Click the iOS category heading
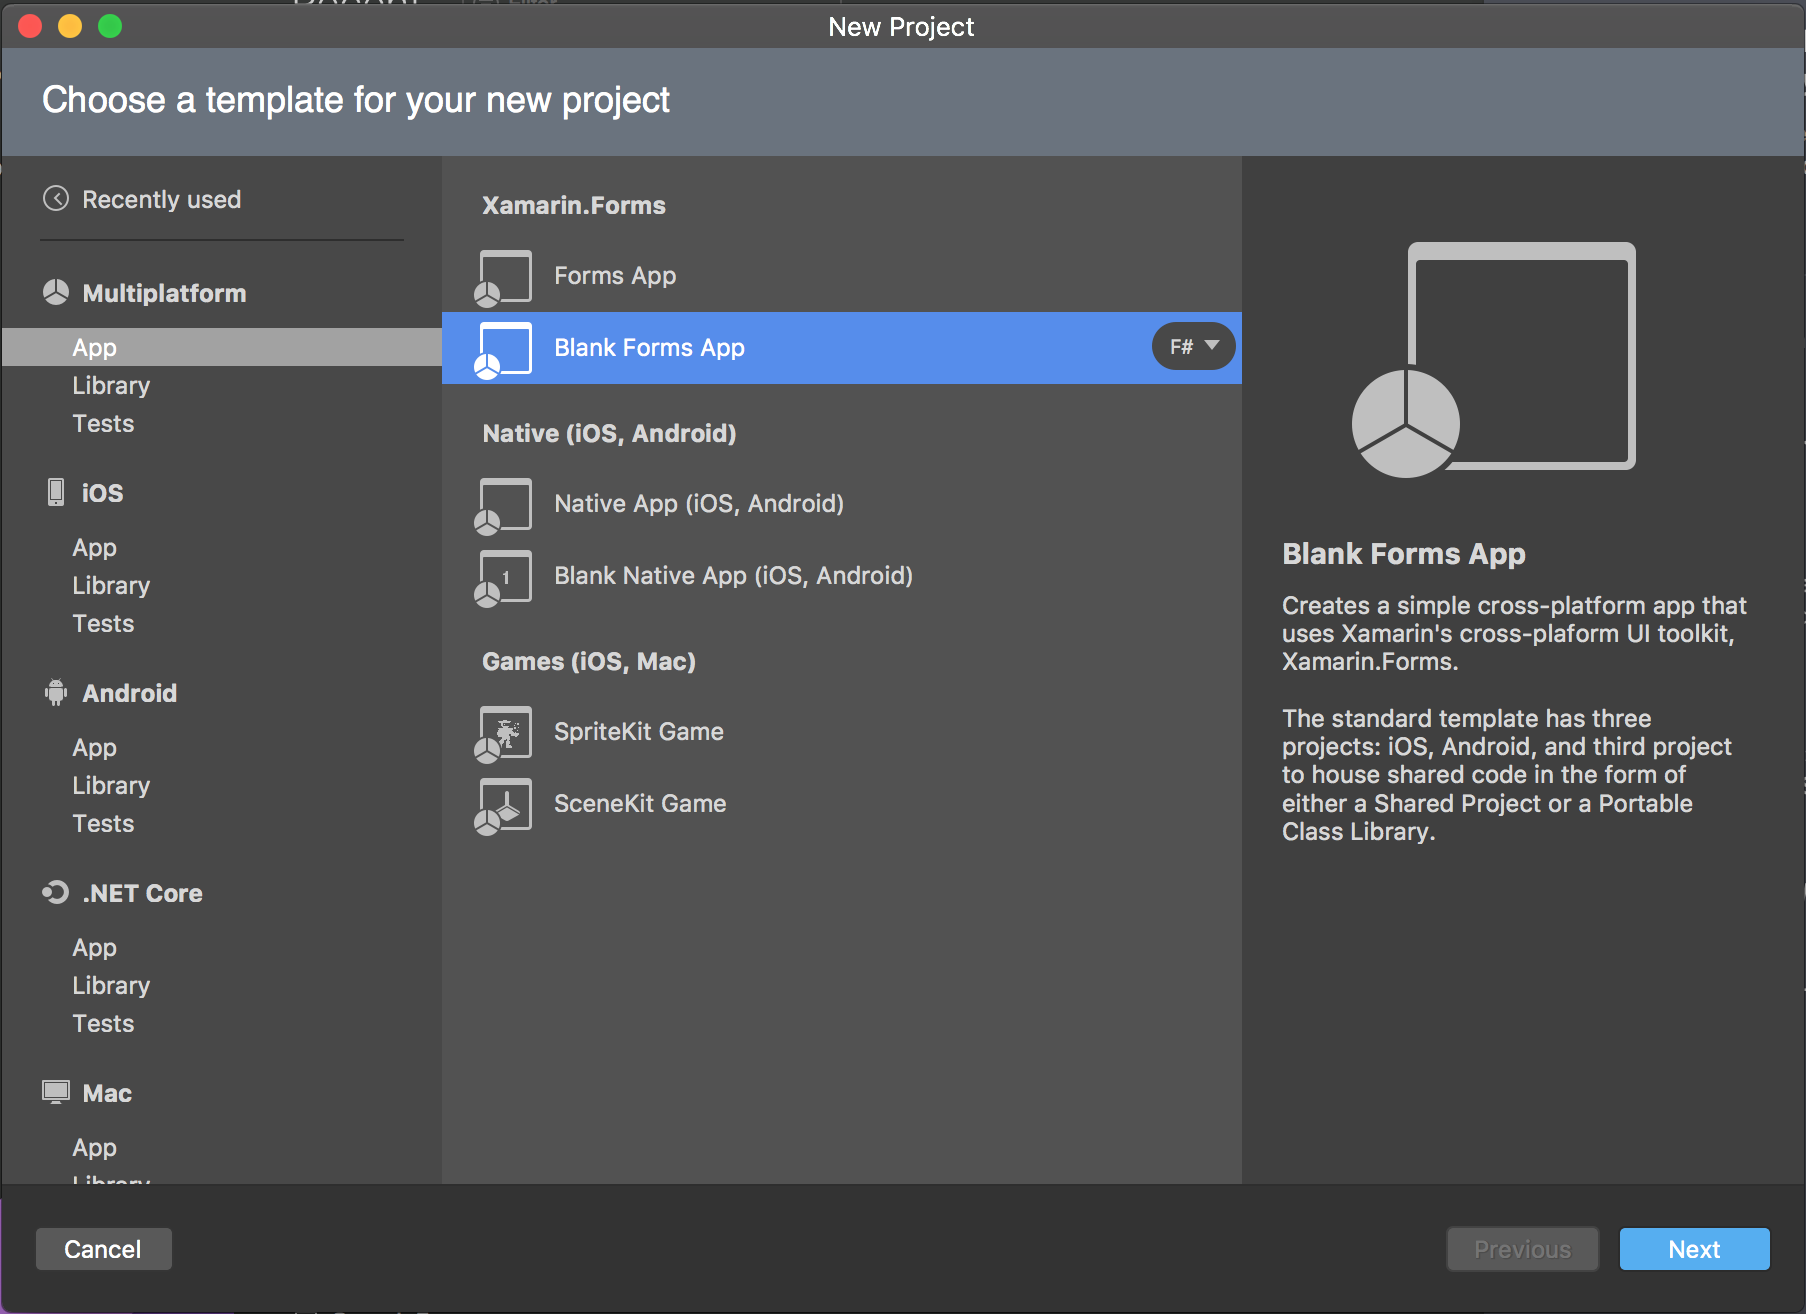 coord(102,493)
